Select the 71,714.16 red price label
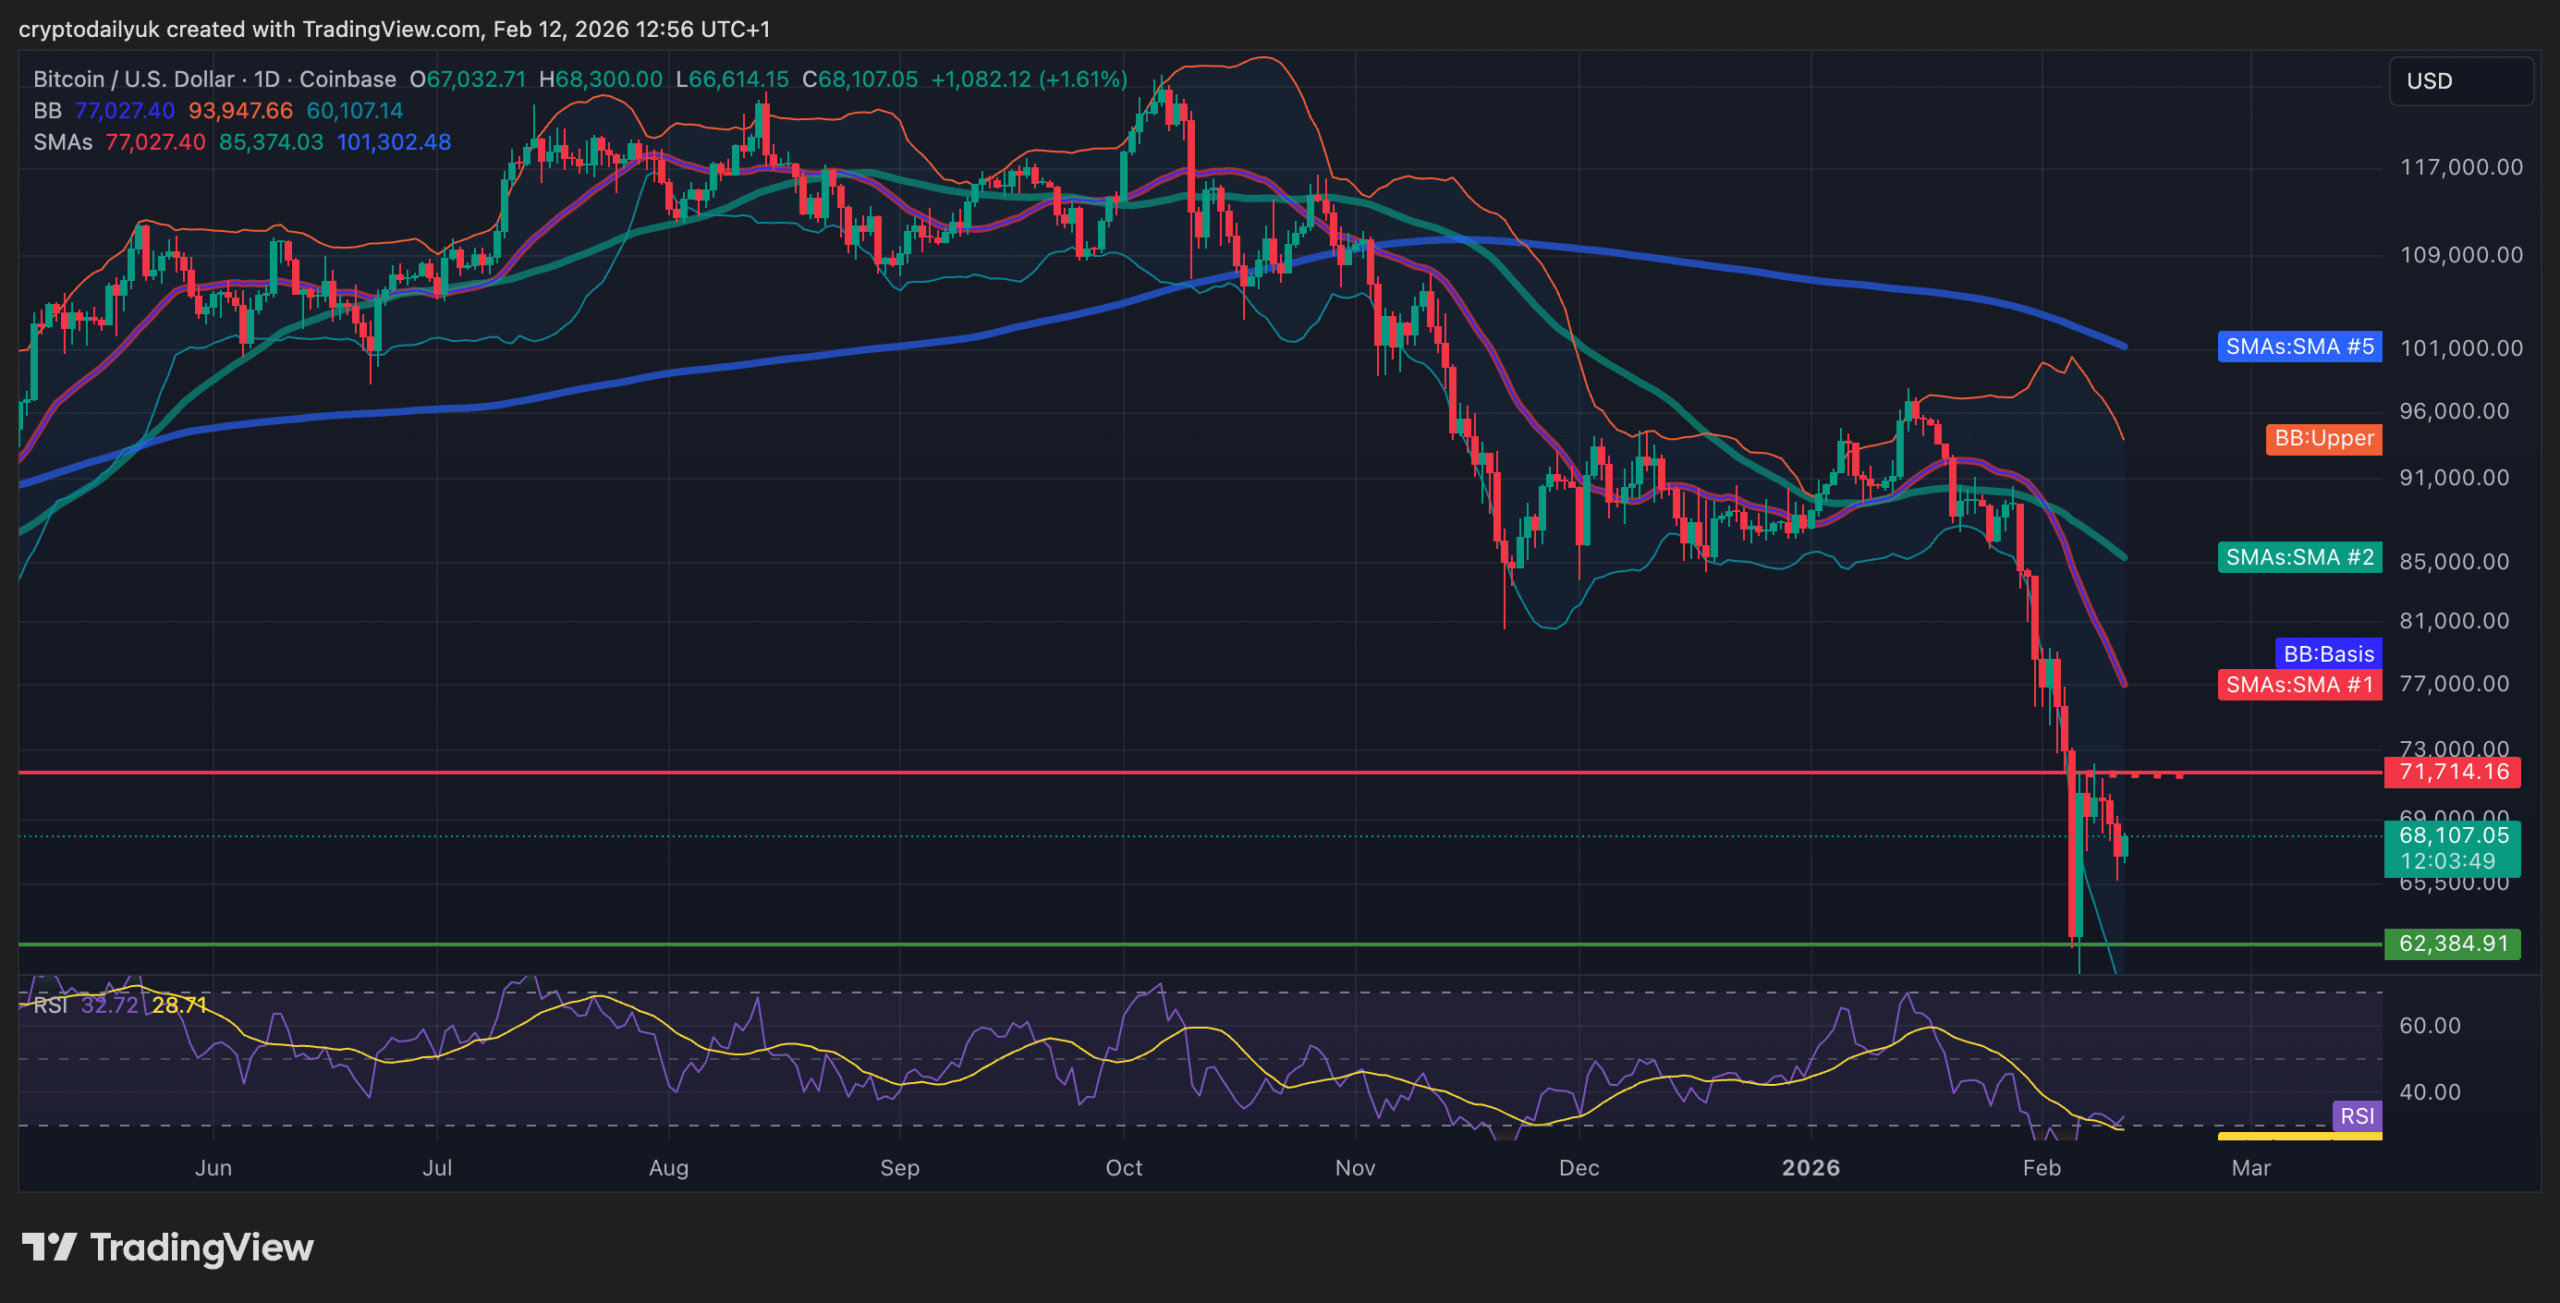Viewport: 2560px width, 1303px height. 2452,772
